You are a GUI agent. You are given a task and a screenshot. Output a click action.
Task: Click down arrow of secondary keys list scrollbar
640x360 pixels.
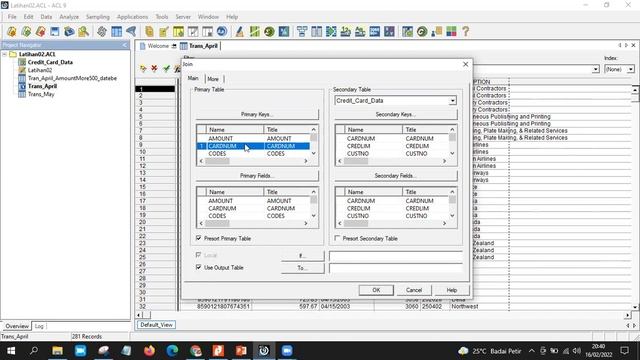click(x=452, y=153)
